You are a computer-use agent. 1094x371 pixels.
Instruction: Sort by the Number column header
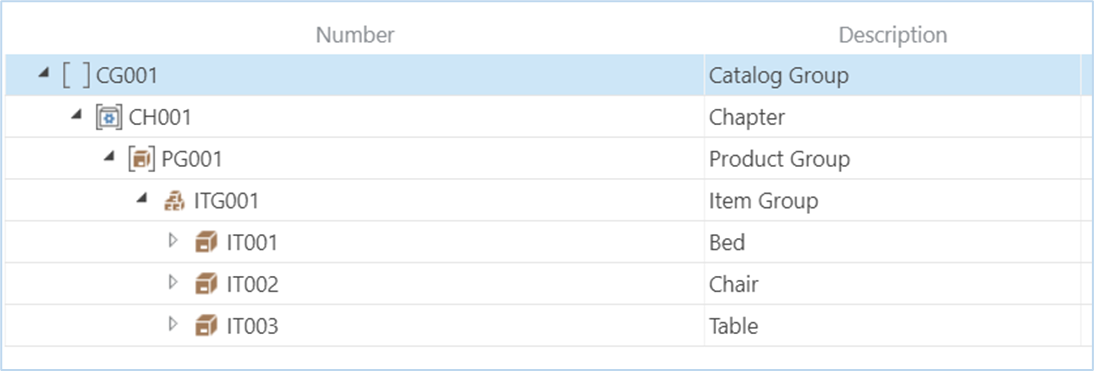coord(355,35)
